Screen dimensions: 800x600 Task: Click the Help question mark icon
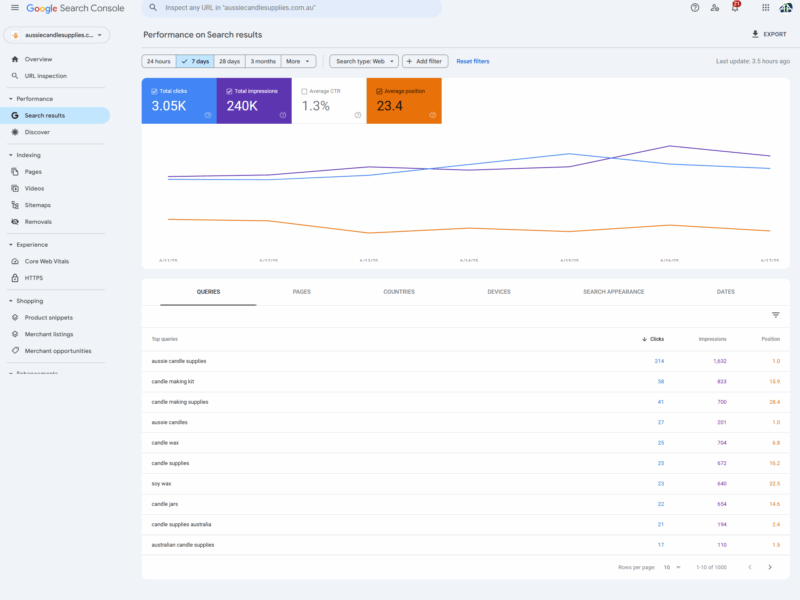coord(695,8)
